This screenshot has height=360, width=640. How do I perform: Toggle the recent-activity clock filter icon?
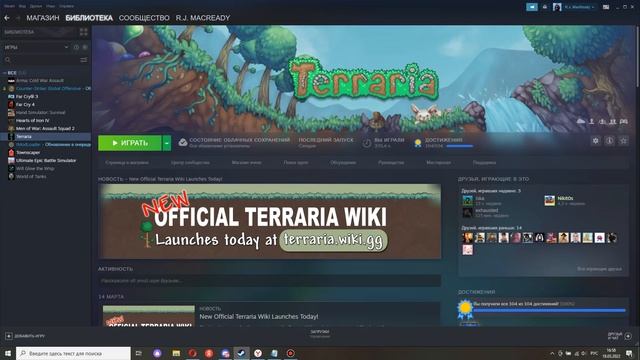click(76, 47)
